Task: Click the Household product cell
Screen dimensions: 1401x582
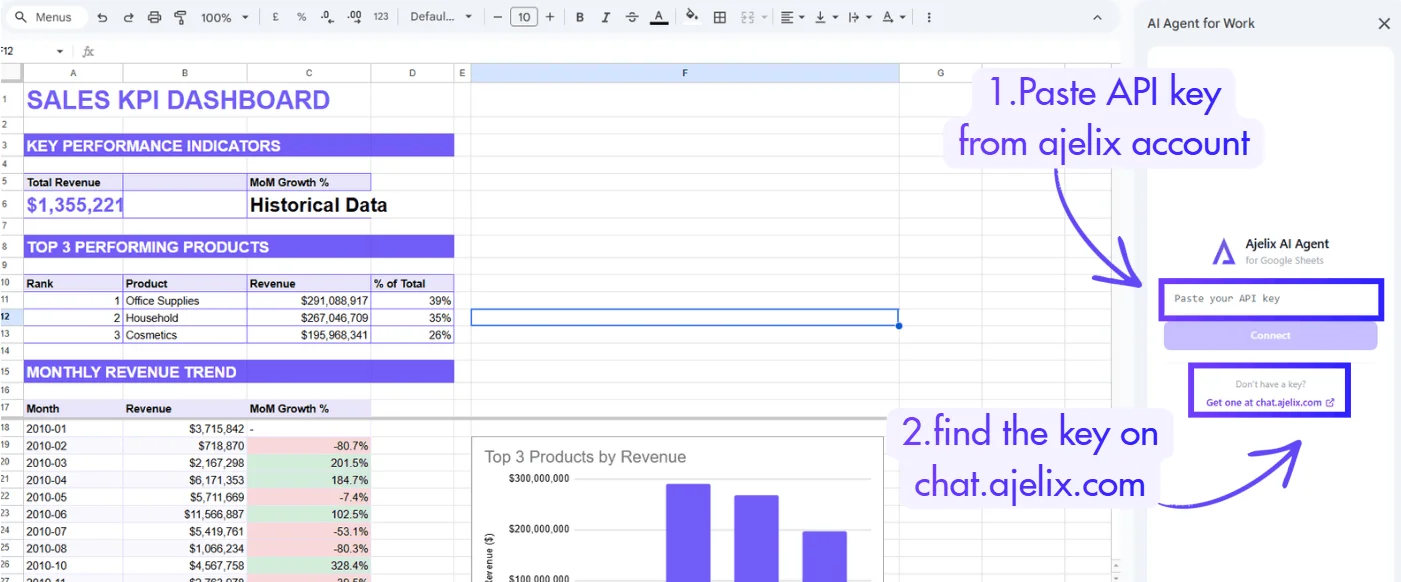Action: coord(185,318)
